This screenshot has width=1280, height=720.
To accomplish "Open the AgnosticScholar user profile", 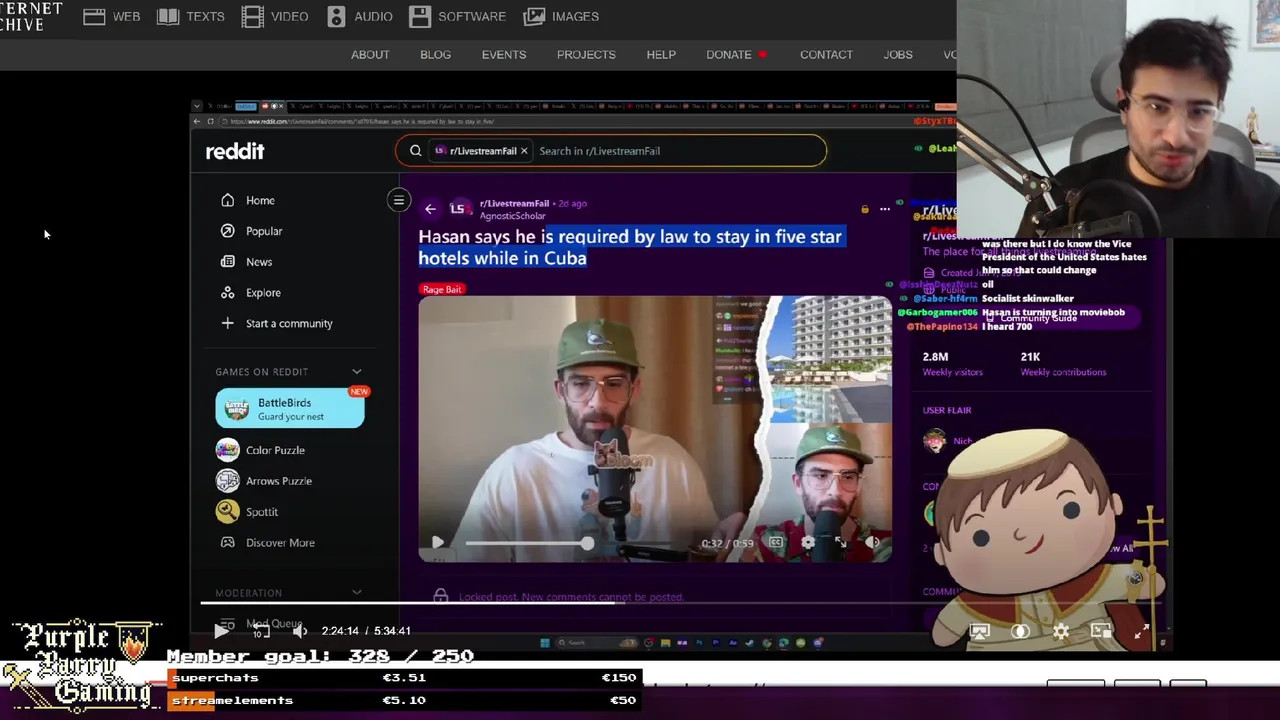I will (512, 216).
